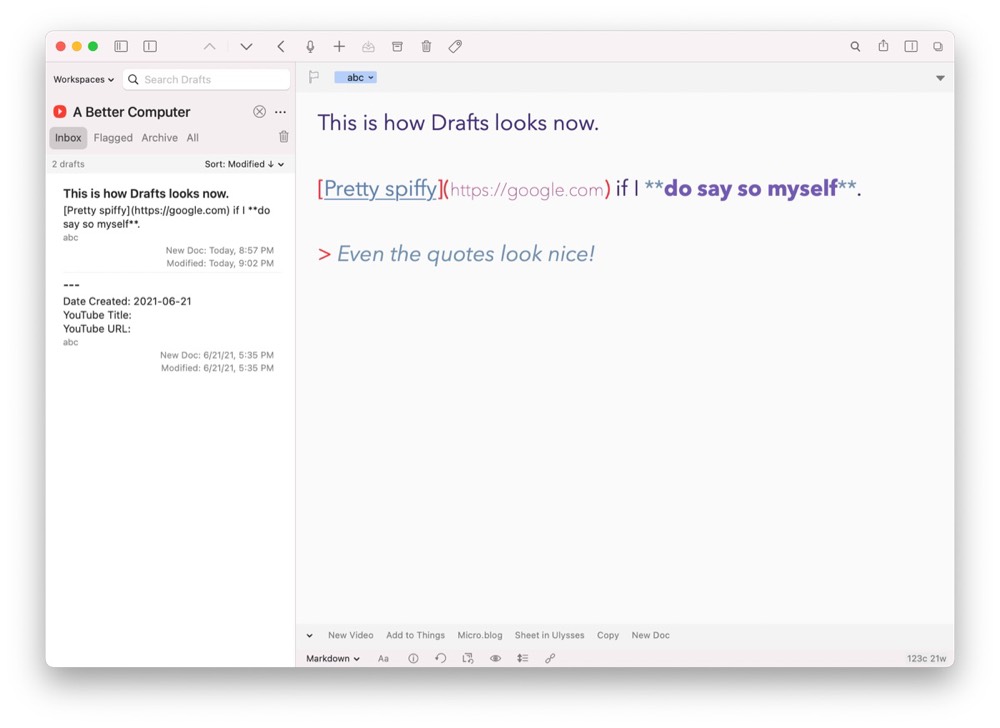Toggle the right panel icon near the share button
This screenshot has height=728, width=1000.
[911, 46]
